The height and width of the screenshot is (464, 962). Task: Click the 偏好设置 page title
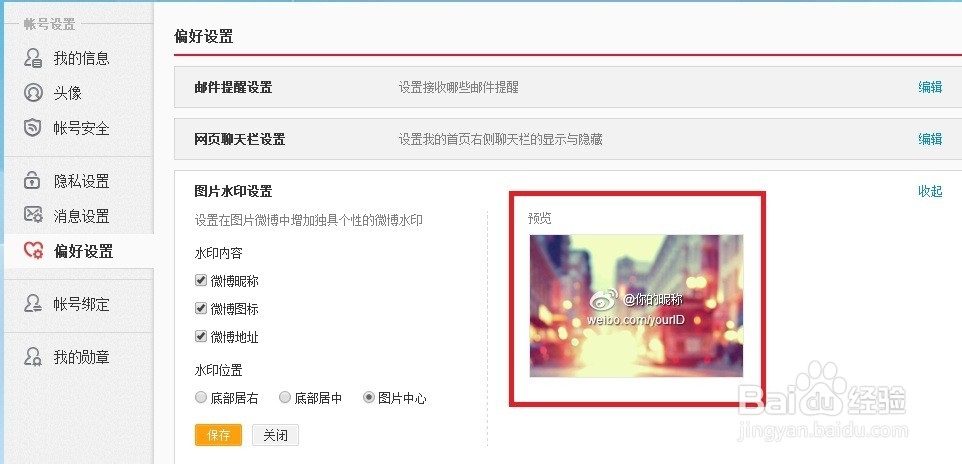(204, 36)
